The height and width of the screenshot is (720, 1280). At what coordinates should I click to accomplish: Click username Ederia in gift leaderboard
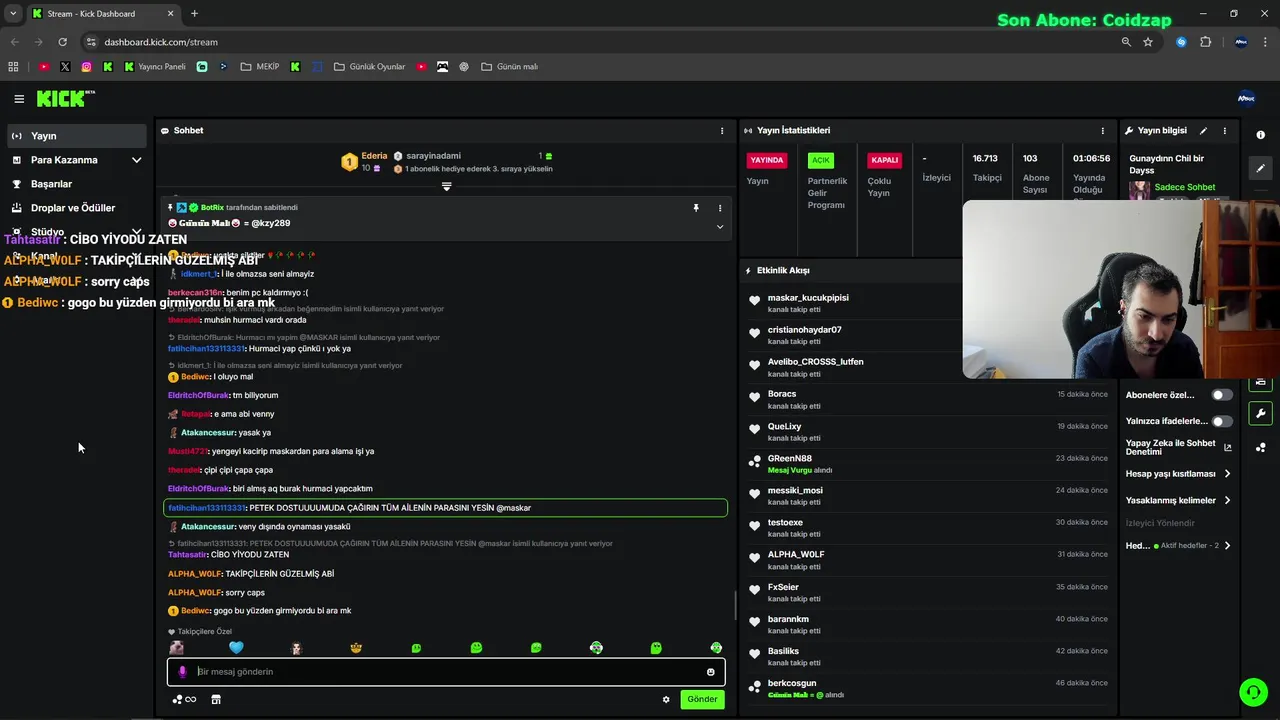pyautogui.click(x=374, y=156)
